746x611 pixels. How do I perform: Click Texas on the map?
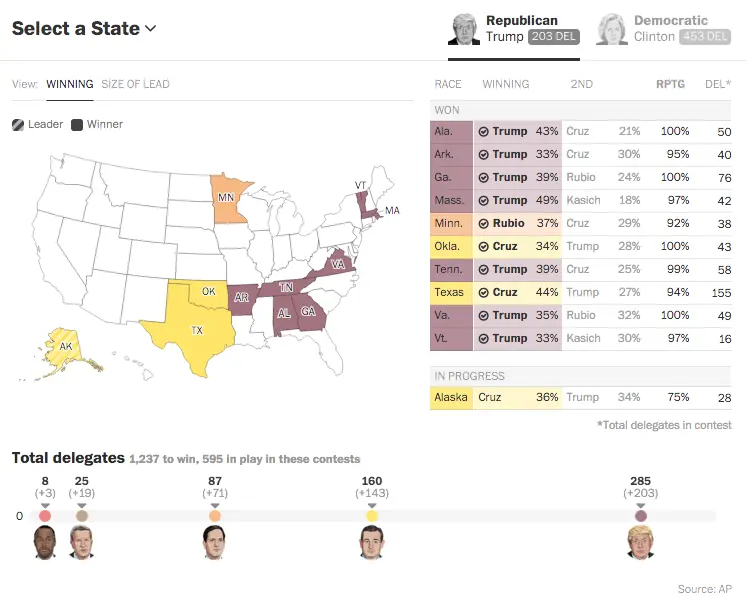pos(195,330)
